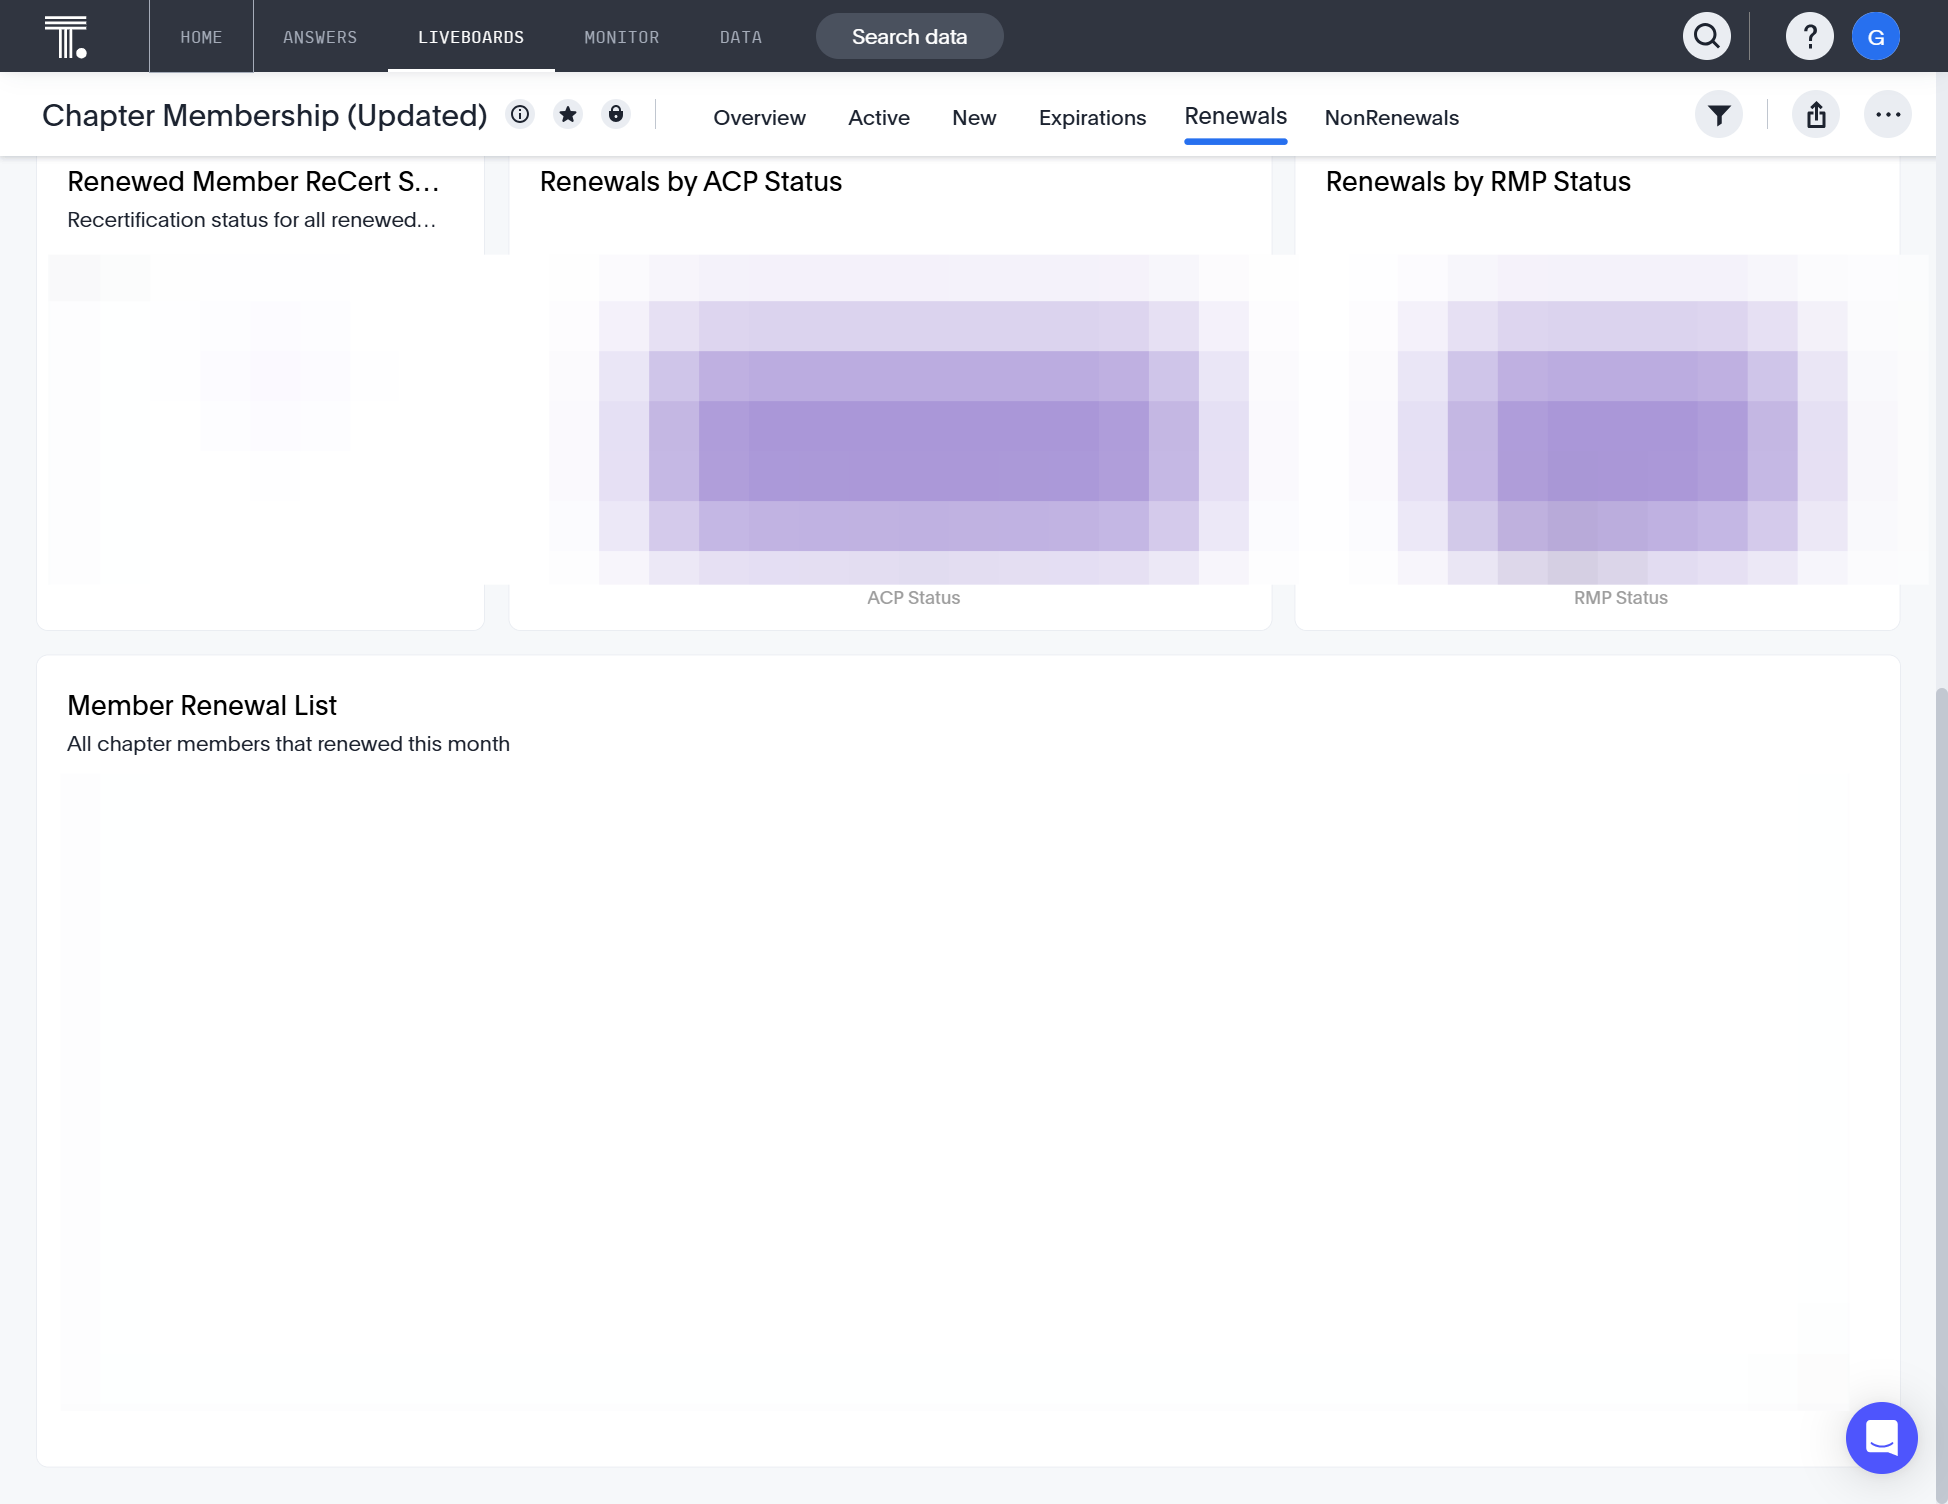Click the RMP Status chart thumbnail
Screen dimensions: 1948x1504
pos(1623,420)
